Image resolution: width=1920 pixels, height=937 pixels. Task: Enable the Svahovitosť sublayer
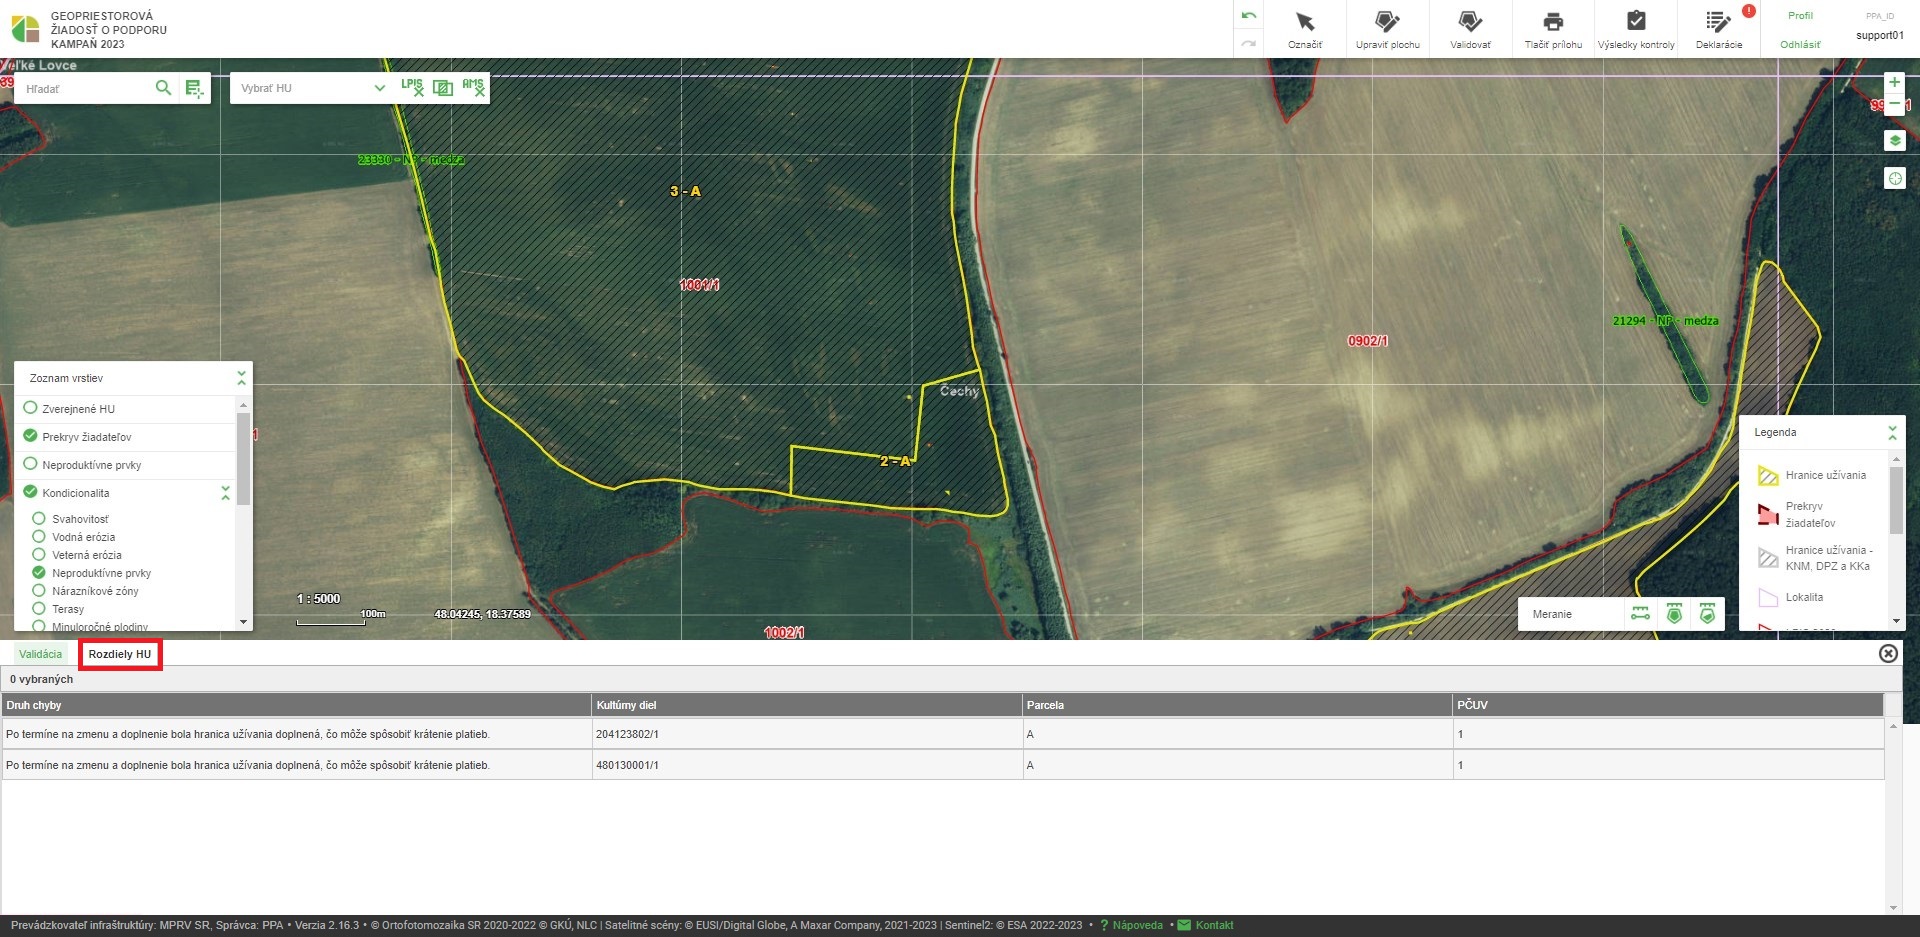click(x=39, y=518)
